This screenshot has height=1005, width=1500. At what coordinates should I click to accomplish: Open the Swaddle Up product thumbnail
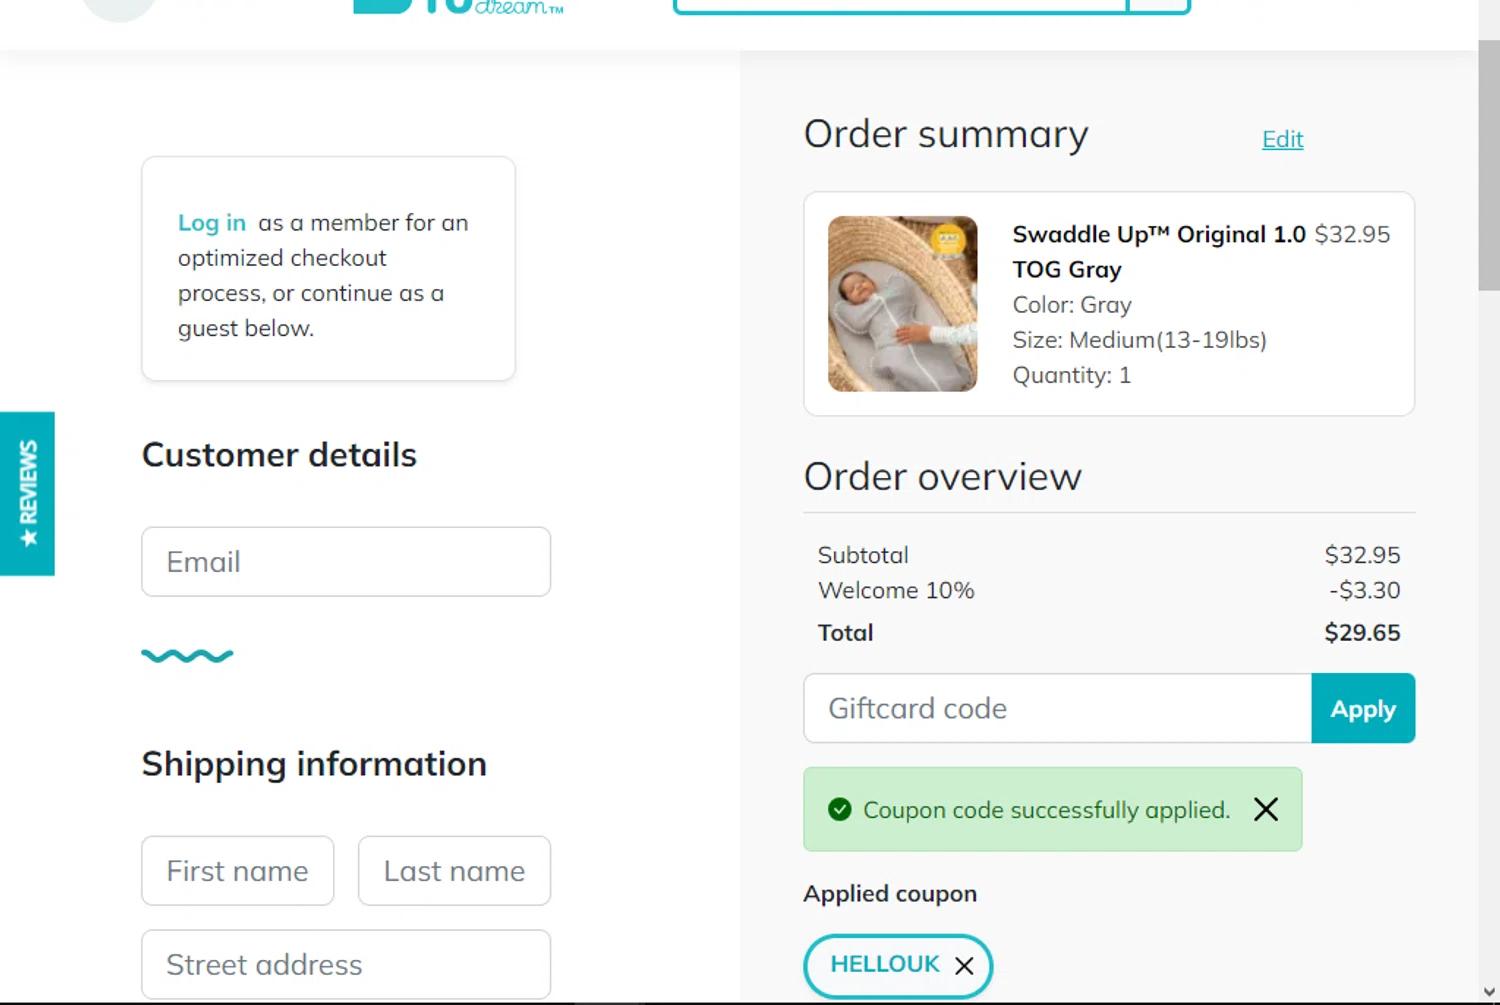coord(902,304)
